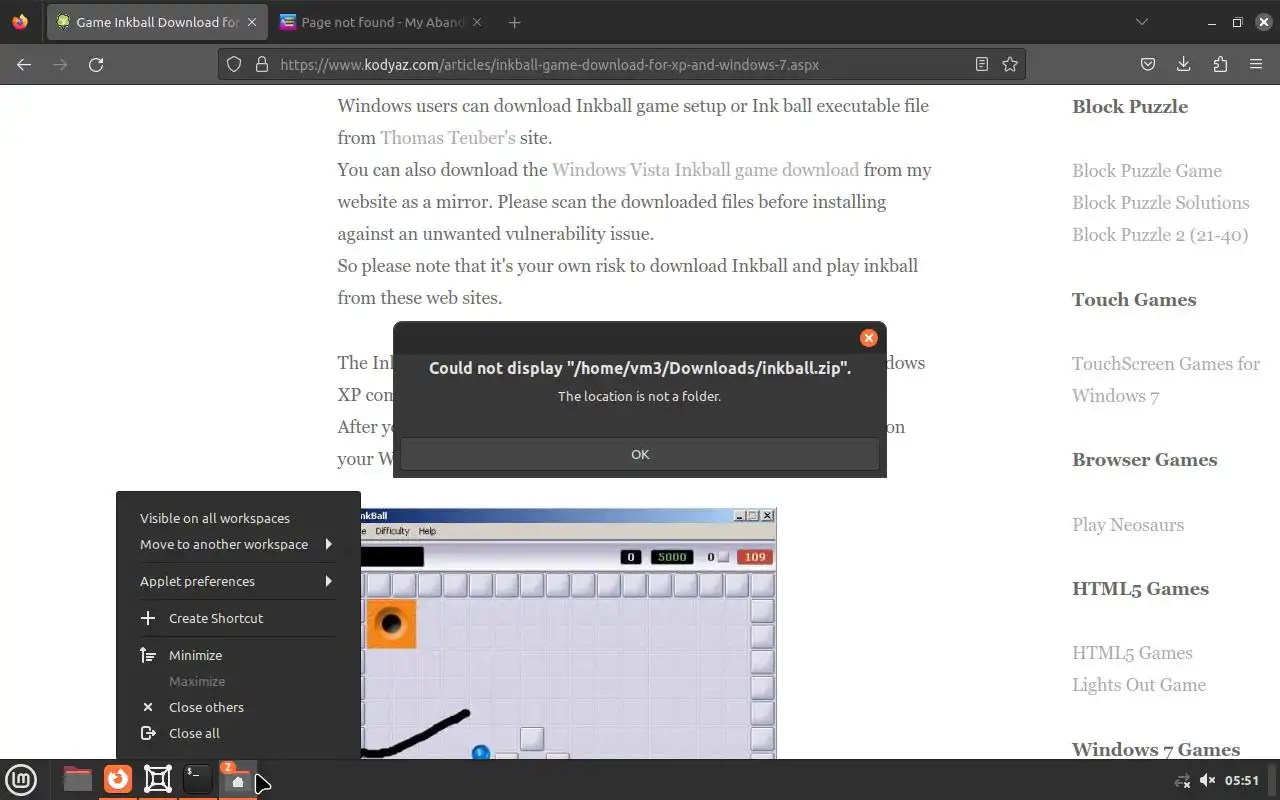Click the URL address field
This screenshot has height=800, width=1280.
tap(620, 64)
